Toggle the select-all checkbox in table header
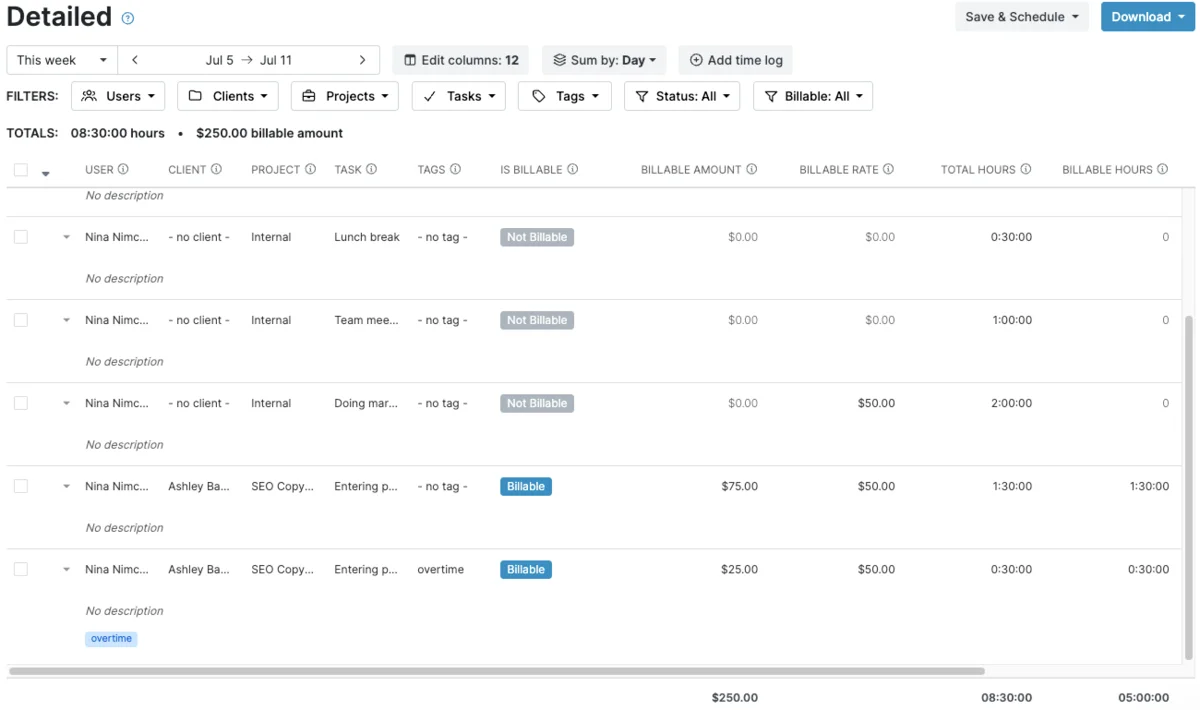Screen dimensions: 1200x710 (21, 170)
